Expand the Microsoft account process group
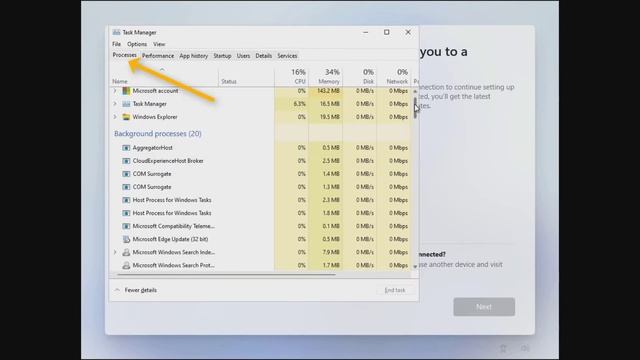 (115, 91)
